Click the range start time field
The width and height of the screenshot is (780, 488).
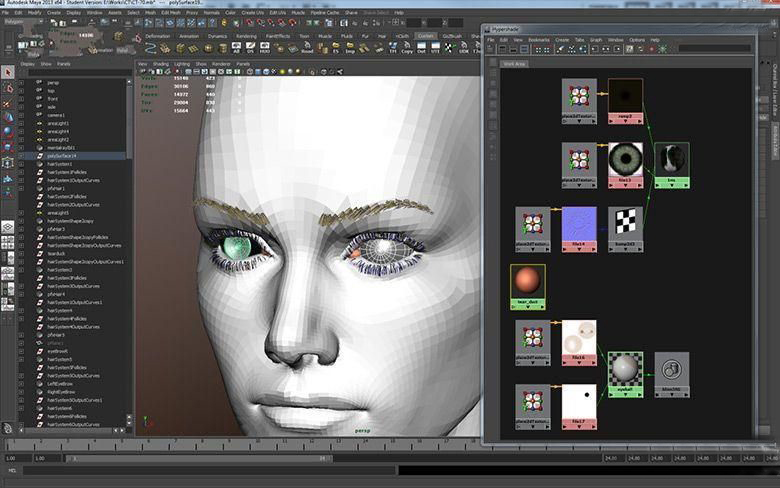(x=17, y=458)
